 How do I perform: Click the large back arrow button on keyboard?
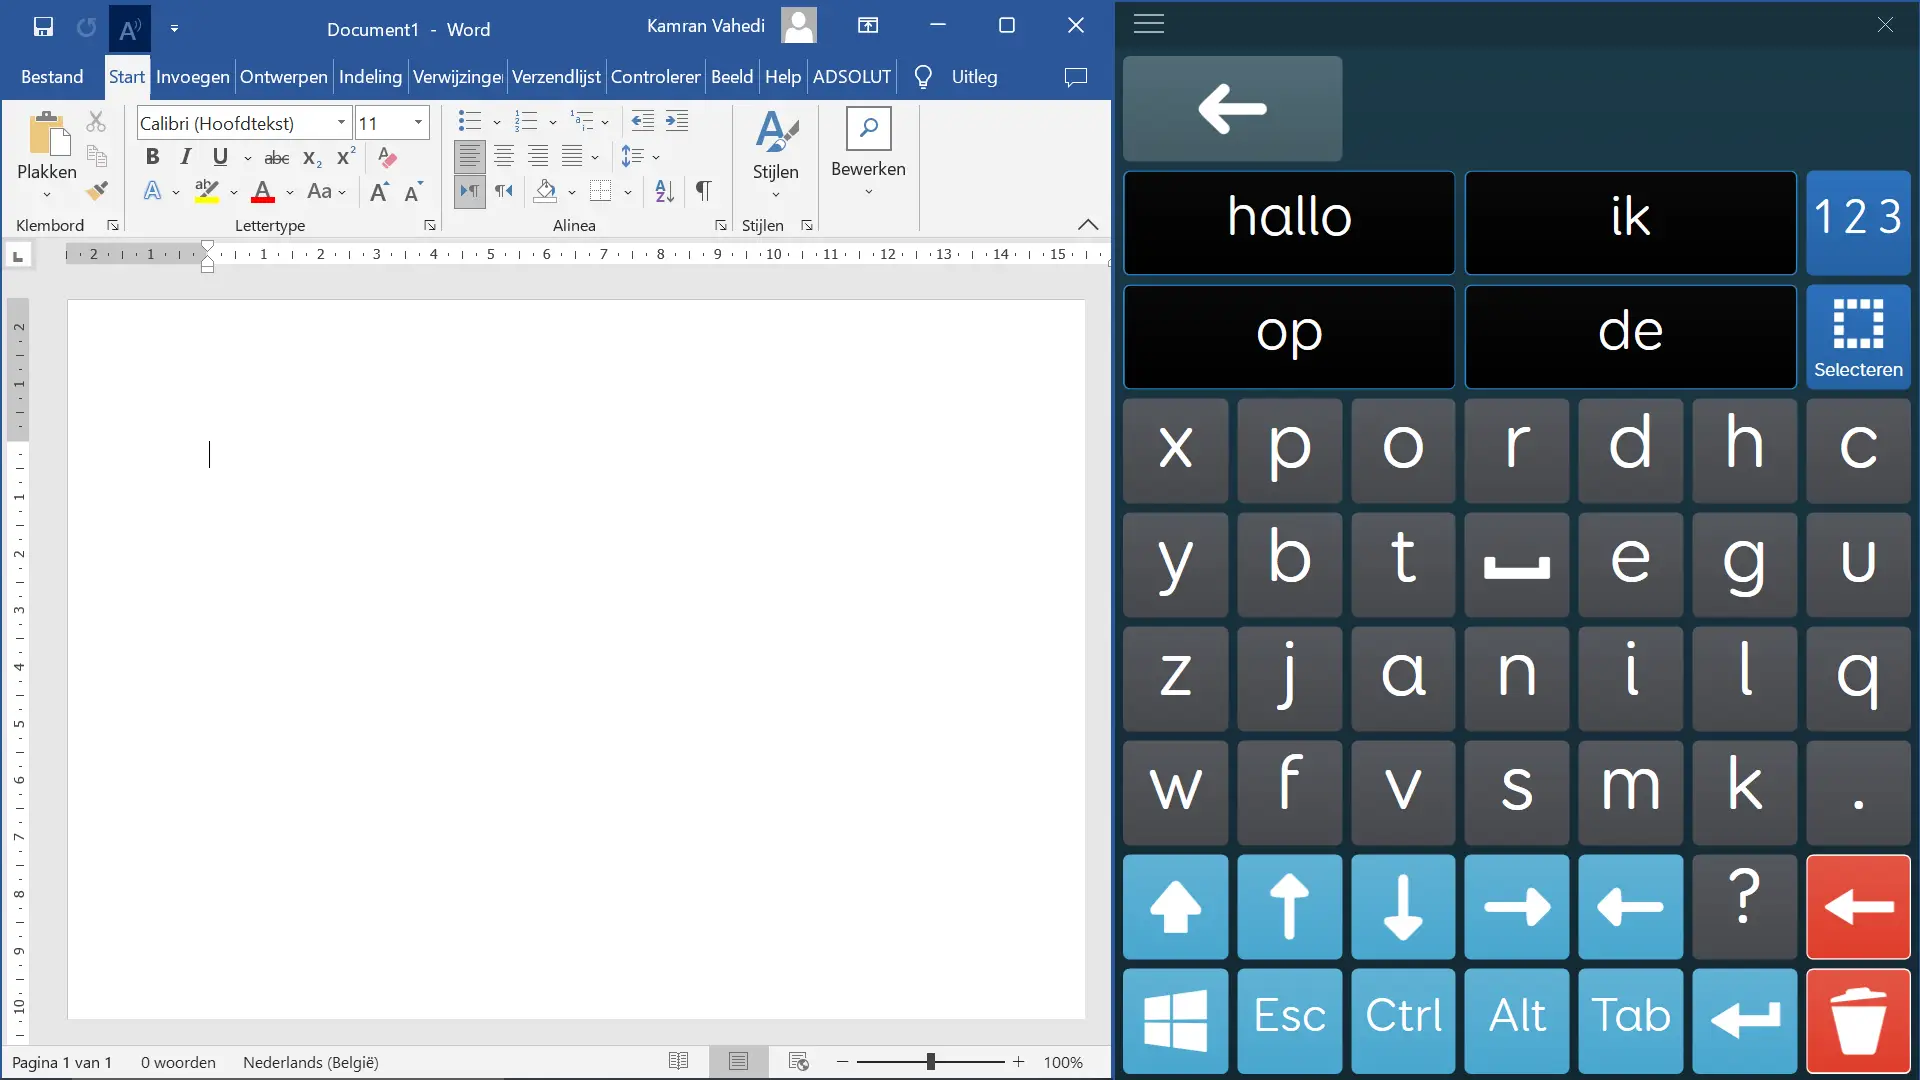(x=1232, y=109)
